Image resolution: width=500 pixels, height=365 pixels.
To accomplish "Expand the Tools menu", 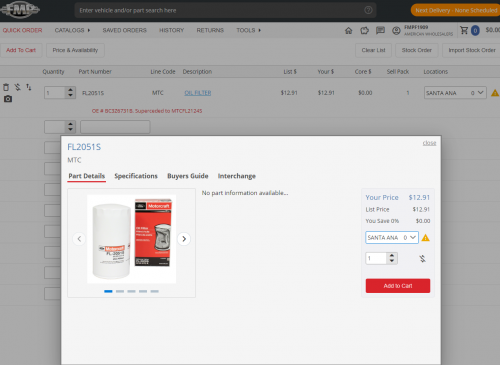I will [x=249, y=30].
